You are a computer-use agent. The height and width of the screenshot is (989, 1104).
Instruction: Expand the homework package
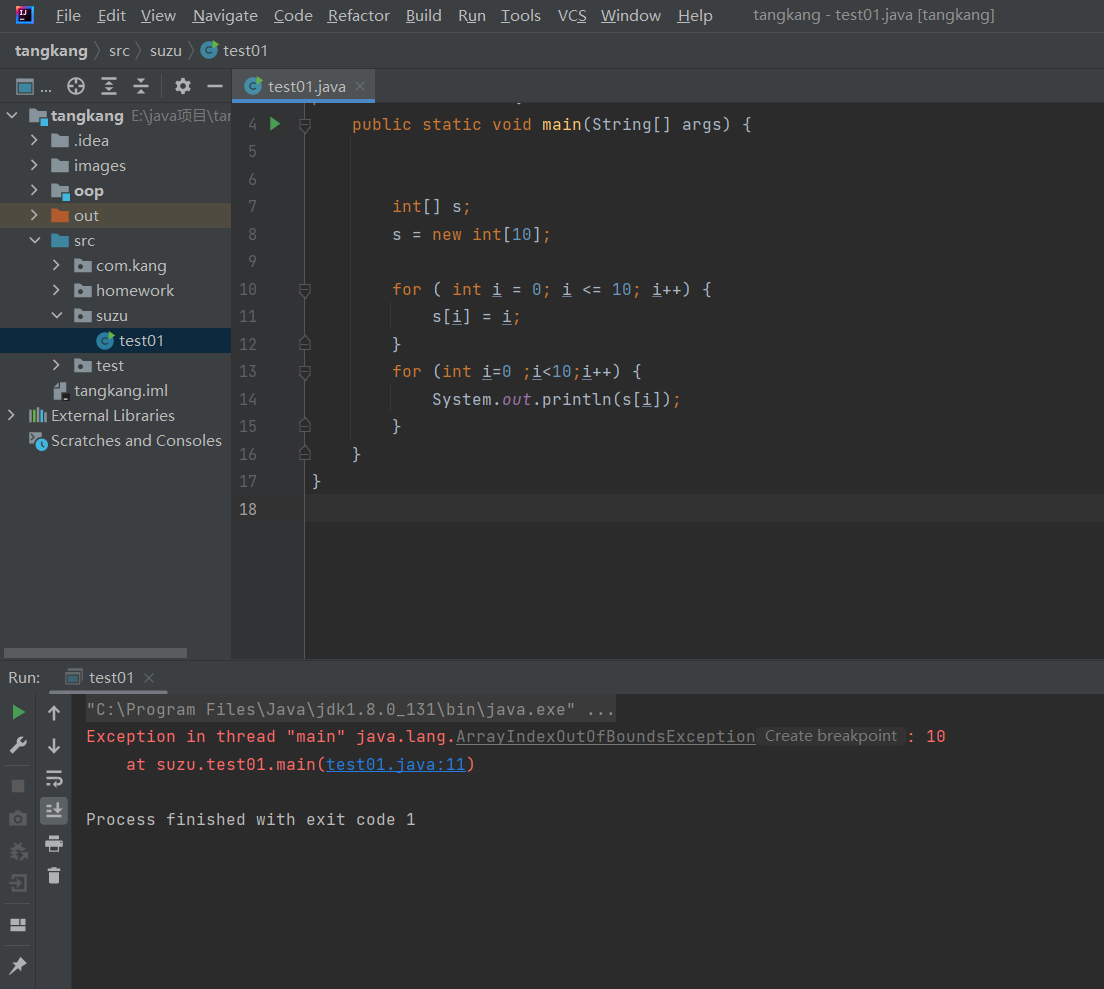[x=57, y=290]
